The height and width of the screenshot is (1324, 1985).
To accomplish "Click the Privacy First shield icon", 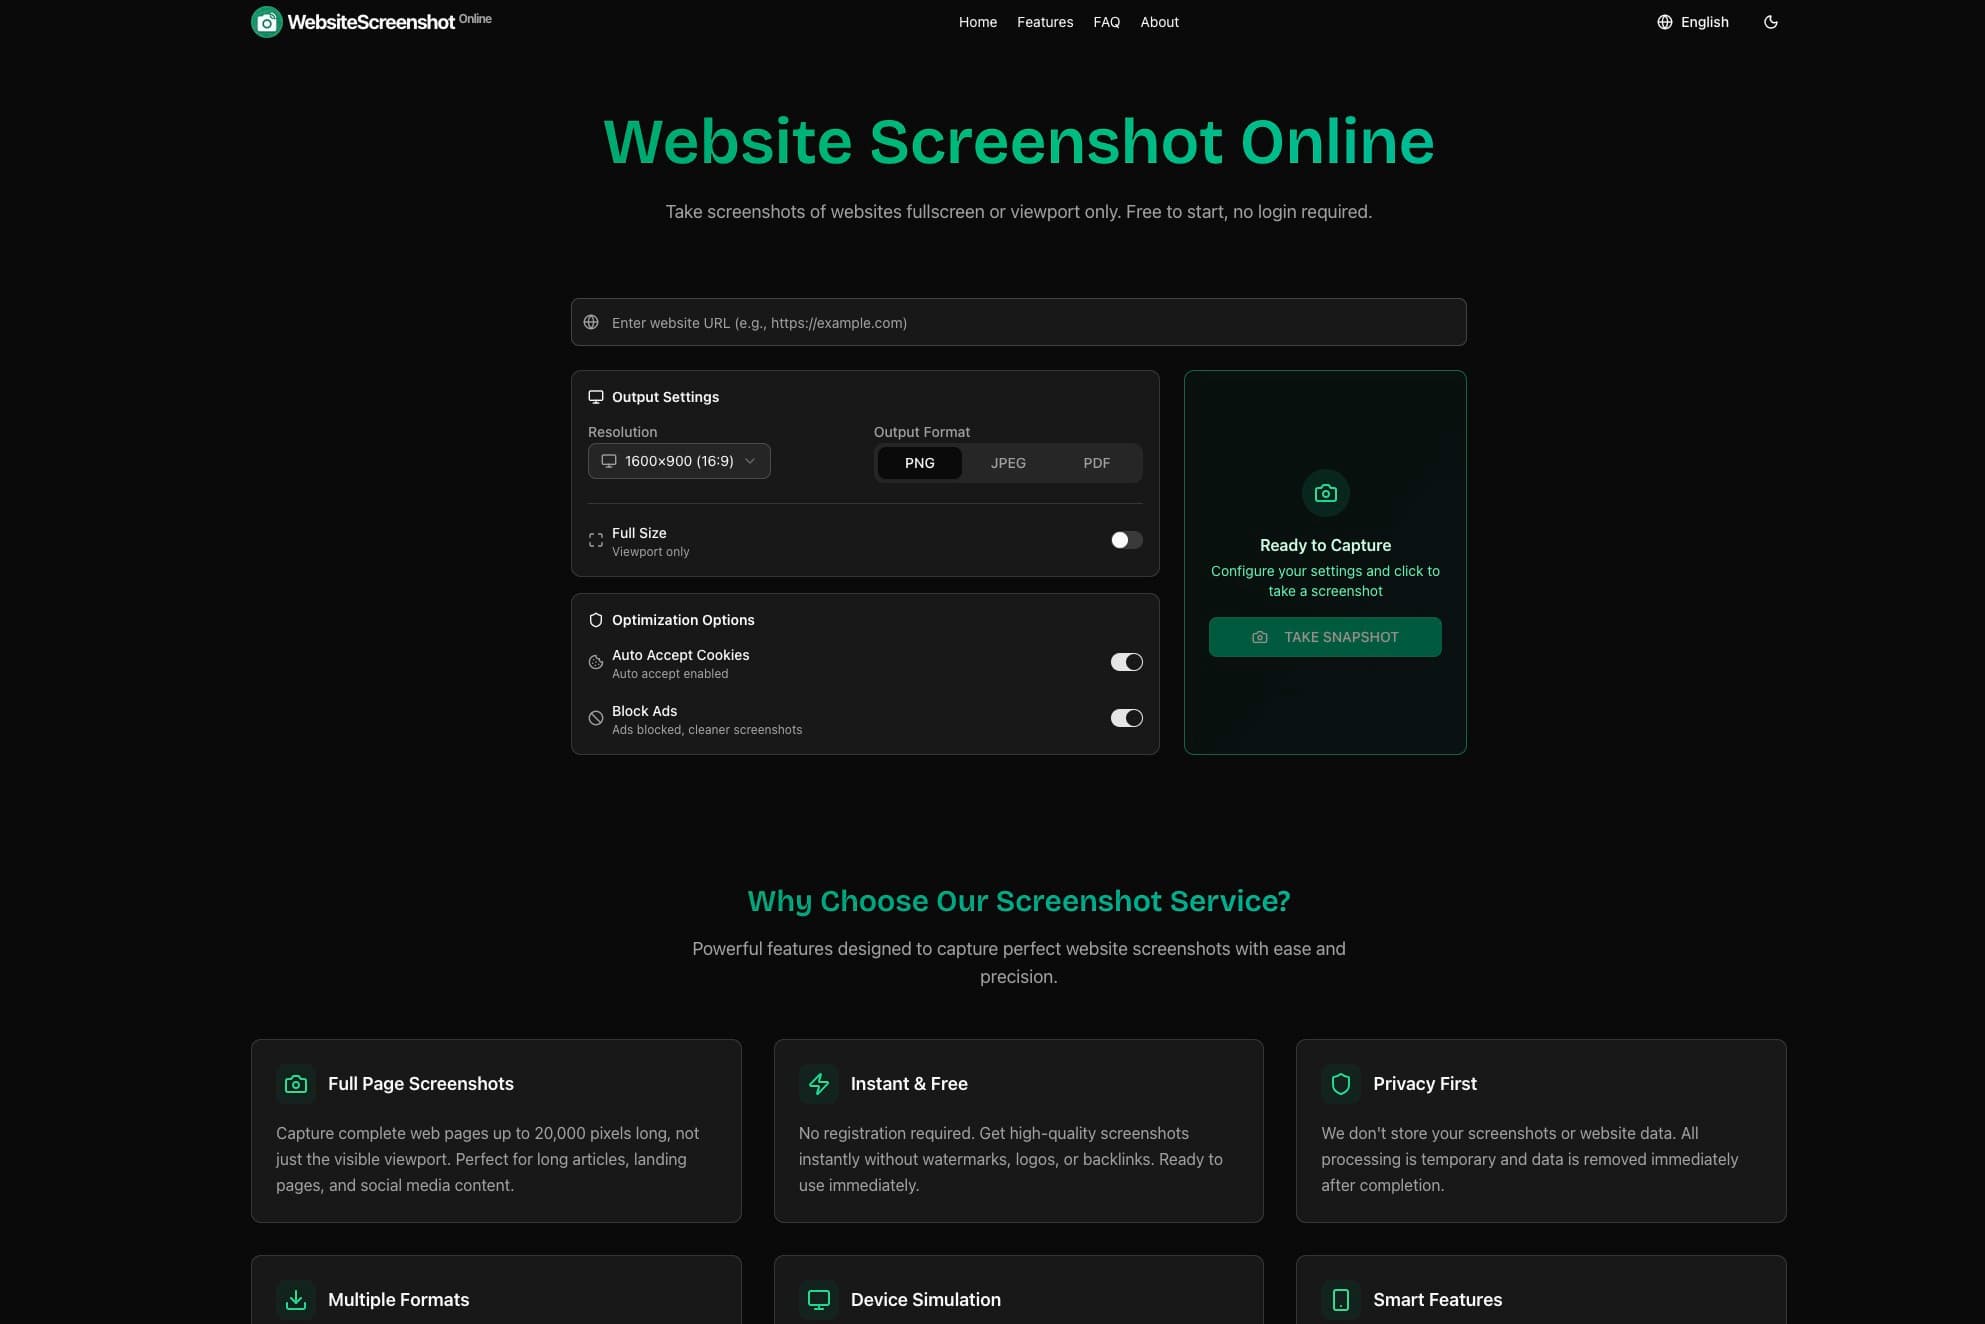I will click(1341, 1084).
